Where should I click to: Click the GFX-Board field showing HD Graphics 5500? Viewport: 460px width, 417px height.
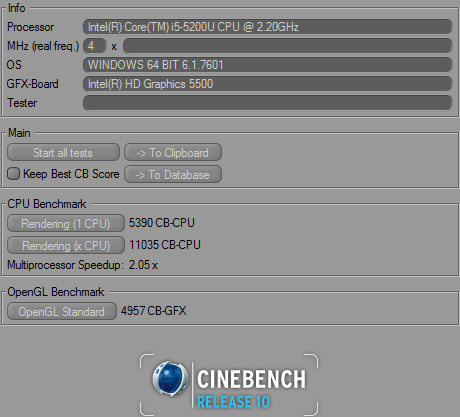[x=267, y=84]
